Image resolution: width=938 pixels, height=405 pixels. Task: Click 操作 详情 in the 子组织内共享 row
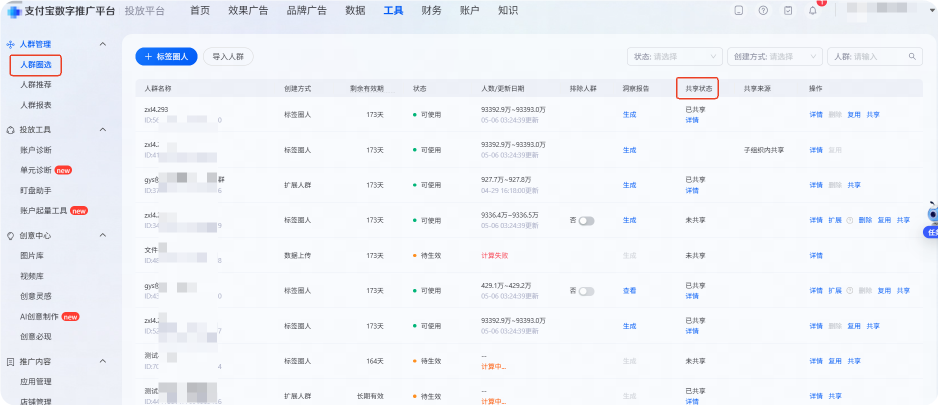(x=816, y=150)
